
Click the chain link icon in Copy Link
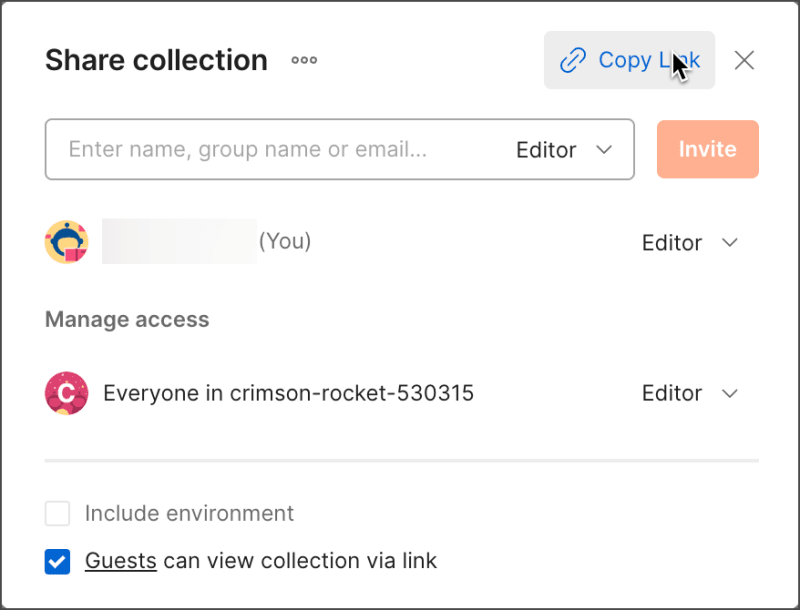pyautogui.click(x=572, y=60)
